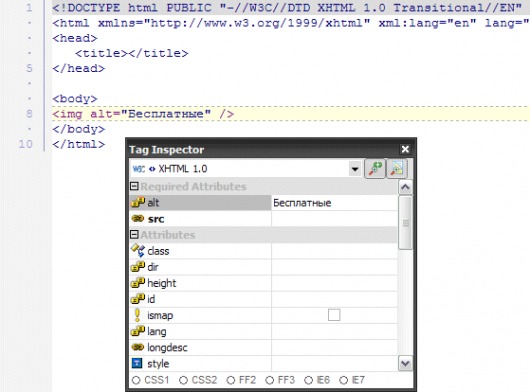Select the 'ismap' attribute label
The height and width of the screenshot is (392, 530).
160,315
